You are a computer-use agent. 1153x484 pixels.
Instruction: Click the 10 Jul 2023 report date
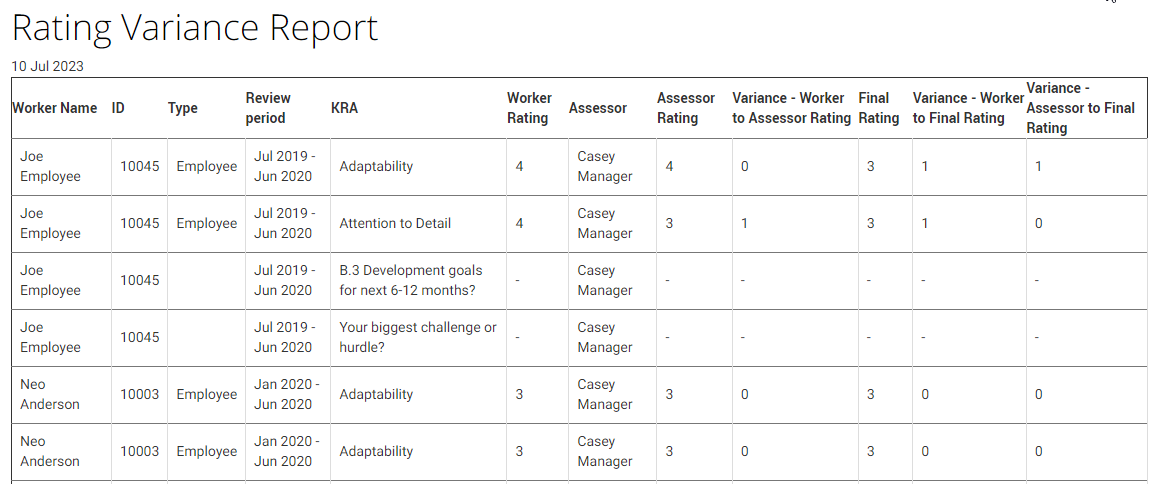coord(48,66)
